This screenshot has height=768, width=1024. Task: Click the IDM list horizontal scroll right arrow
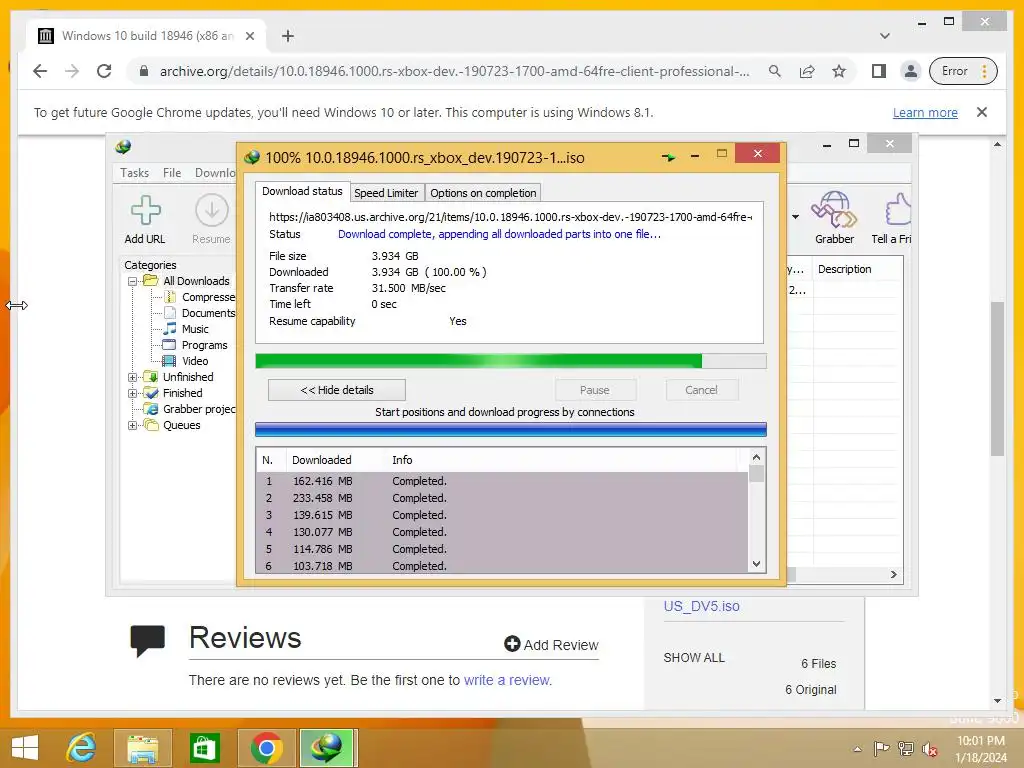tap(893, 575)
